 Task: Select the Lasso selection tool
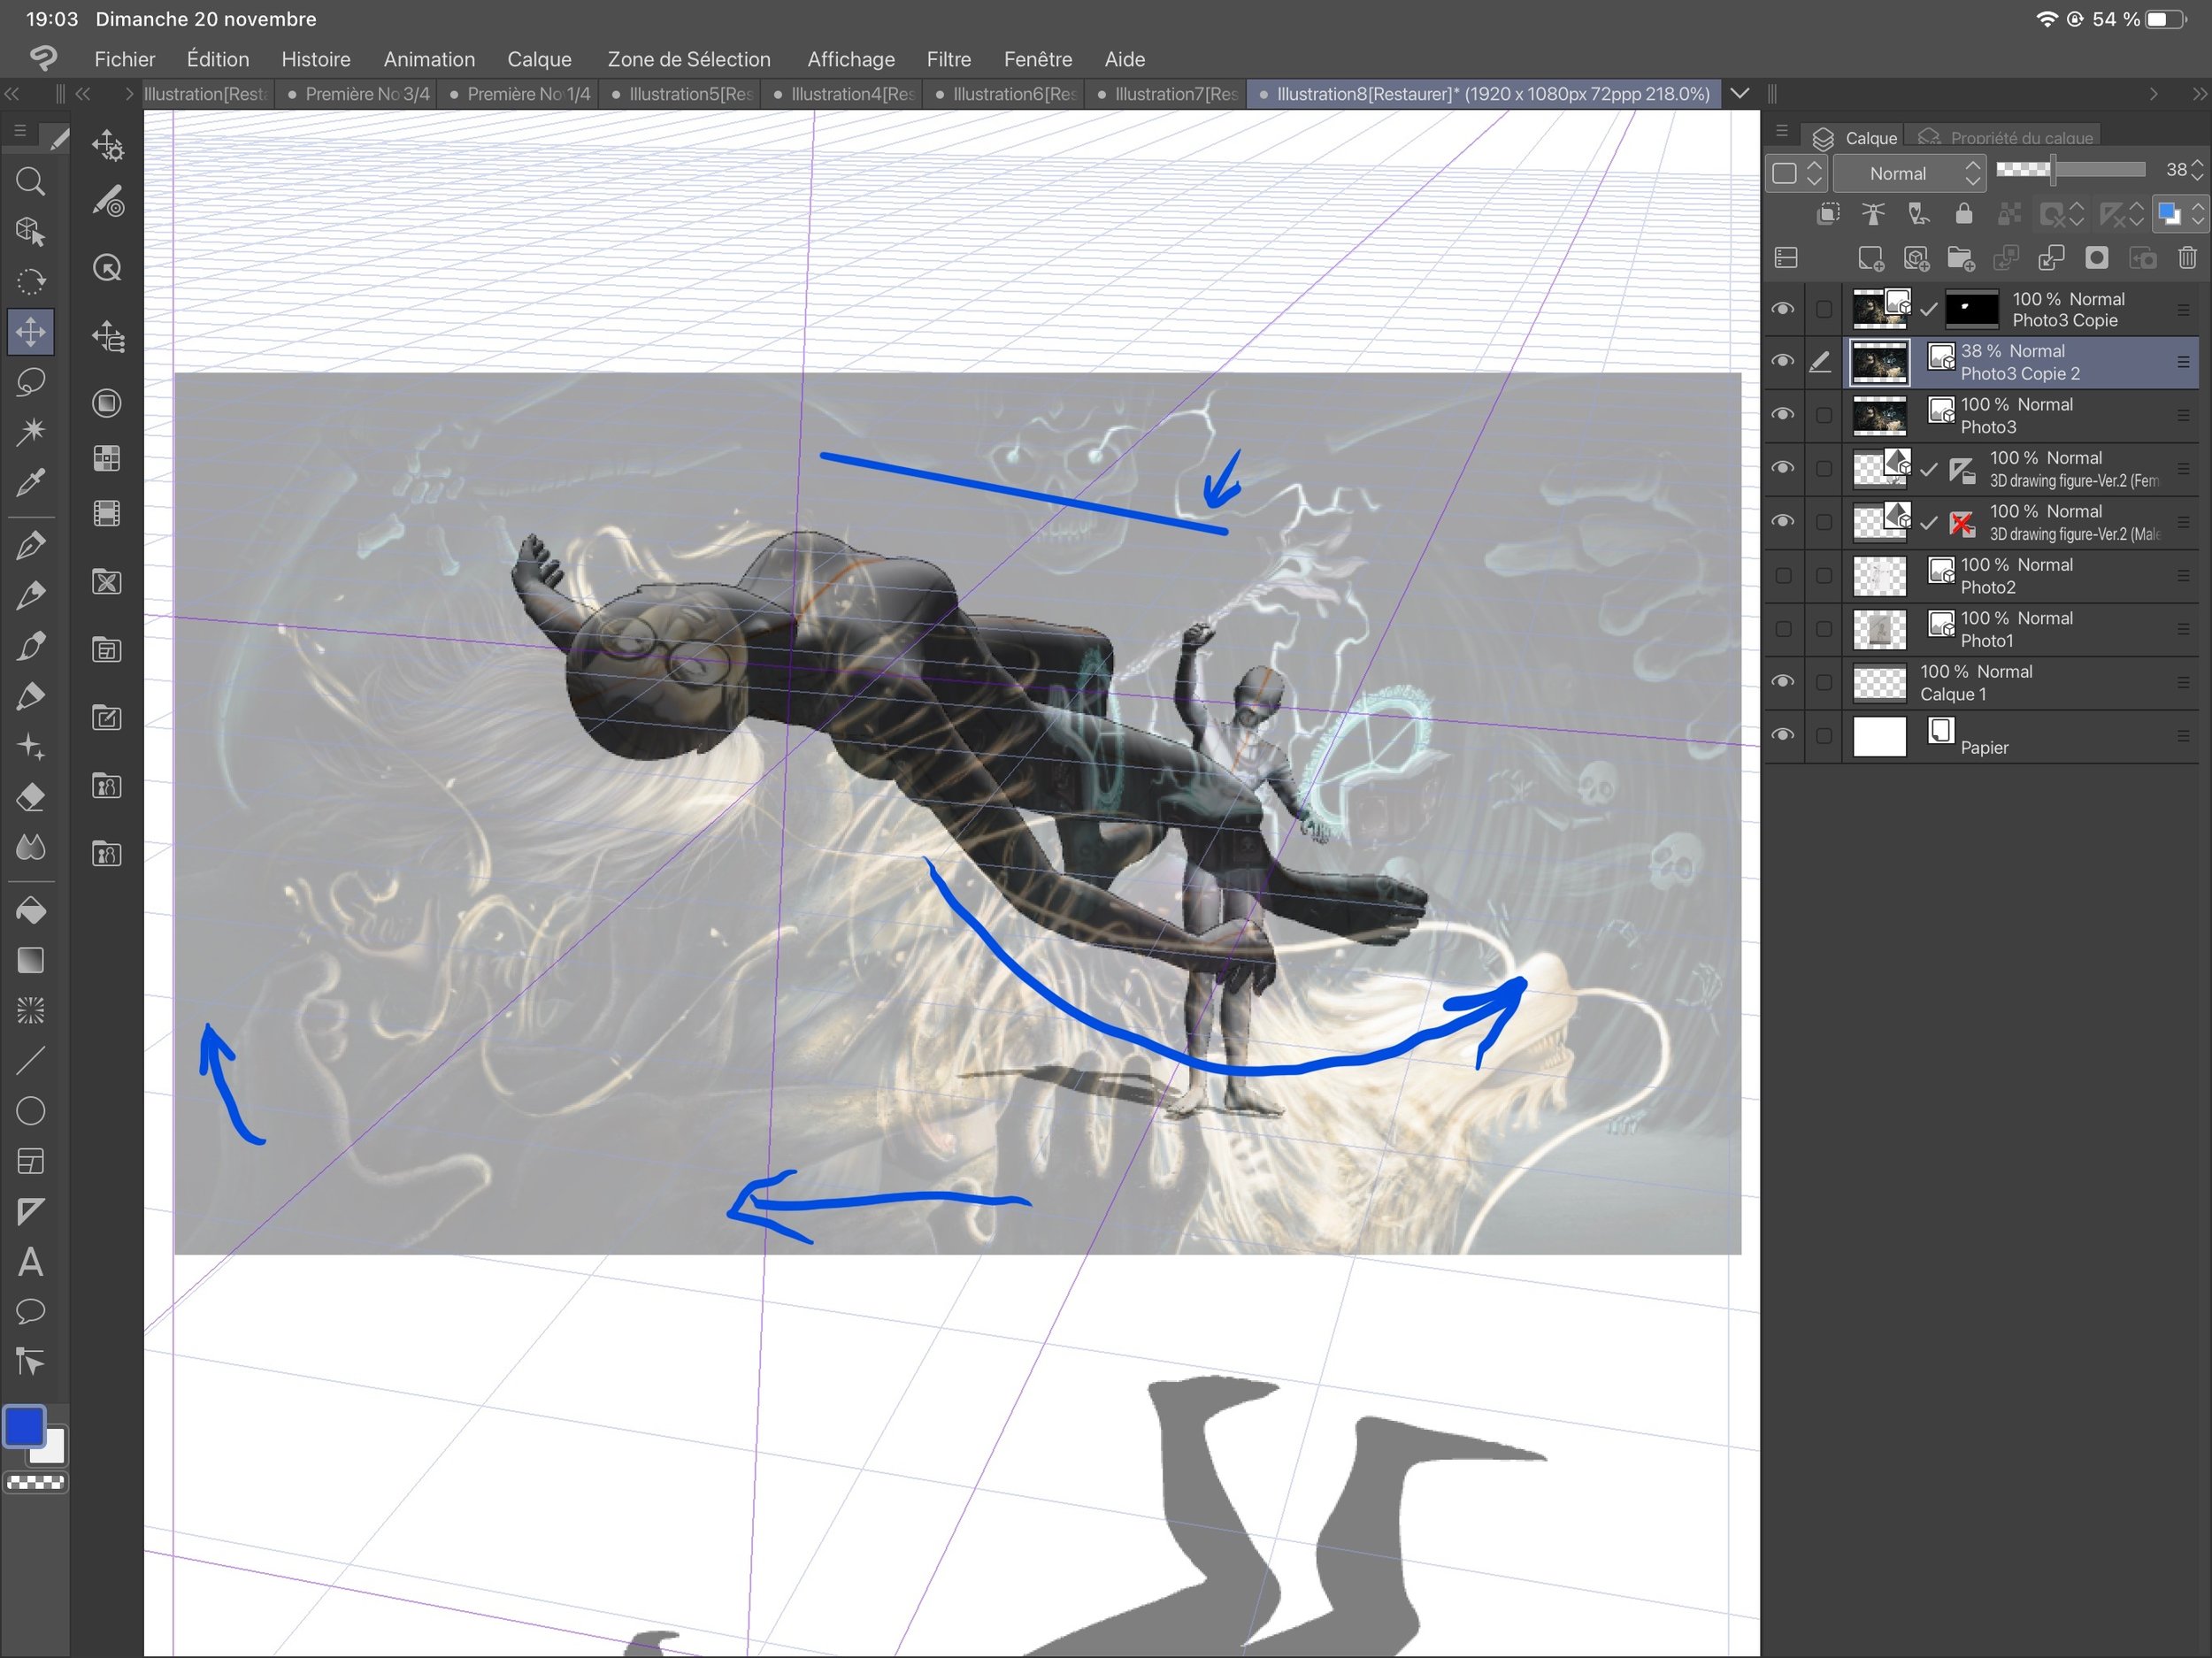click(31, 382)
